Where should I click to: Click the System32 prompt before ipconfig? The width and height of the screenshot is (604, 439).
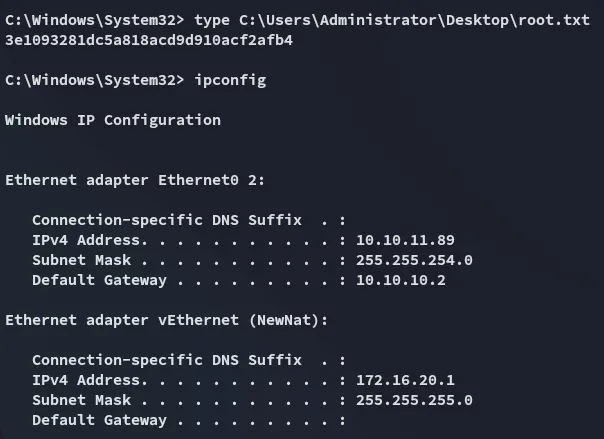(x=90, y=79)
